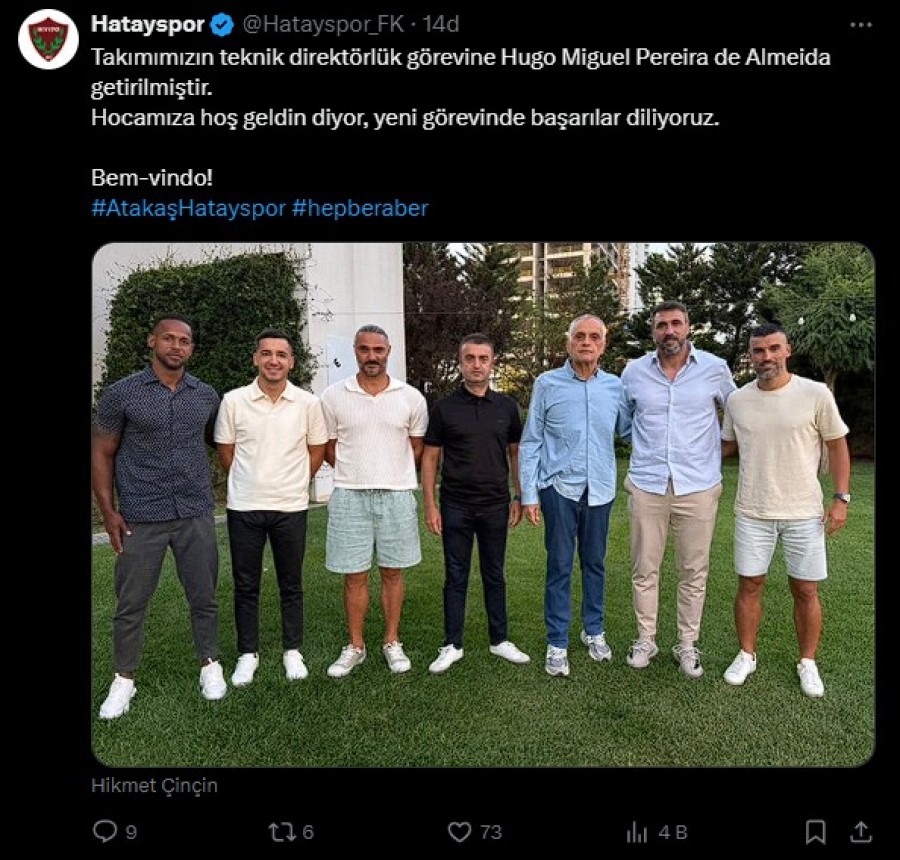
Task: Click the reply count 9
Action: [131, 832]
